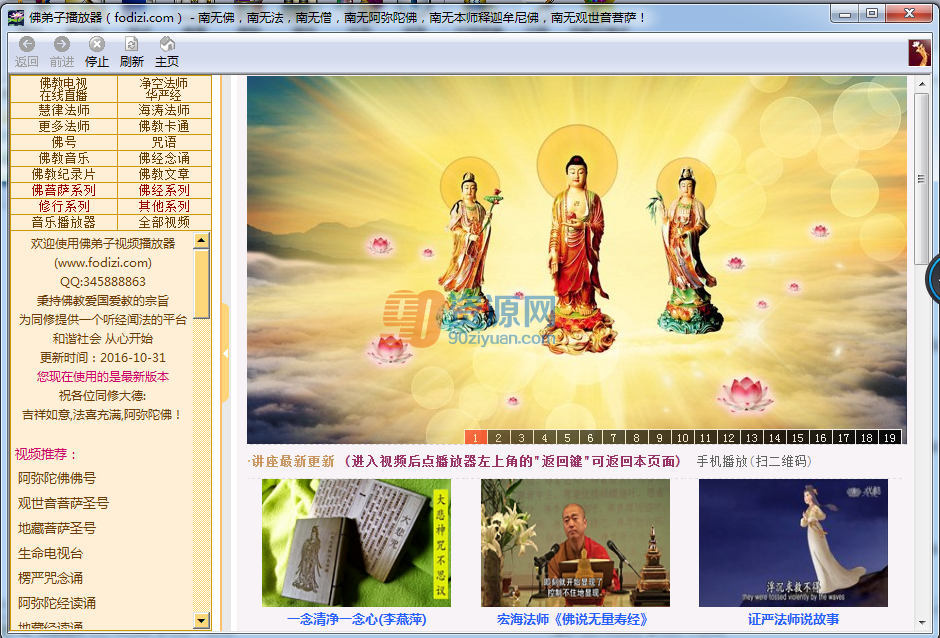Select 海涛法师 category
940x638 pixels.
[164, 110]
